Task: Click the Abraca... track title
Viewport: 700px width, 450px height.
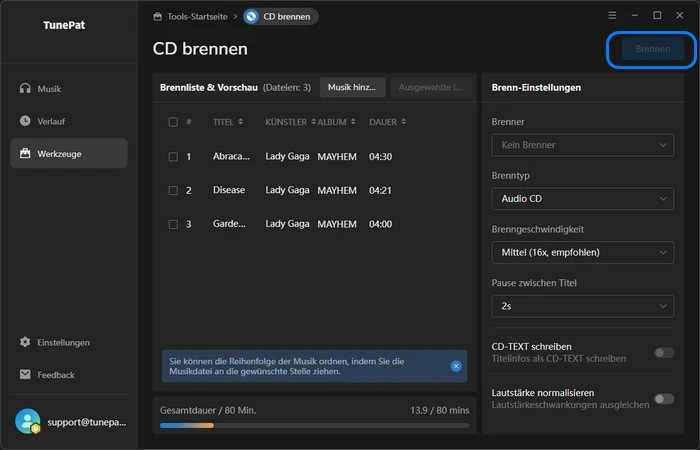Action: pyautogui.click(x=231, y=156)
